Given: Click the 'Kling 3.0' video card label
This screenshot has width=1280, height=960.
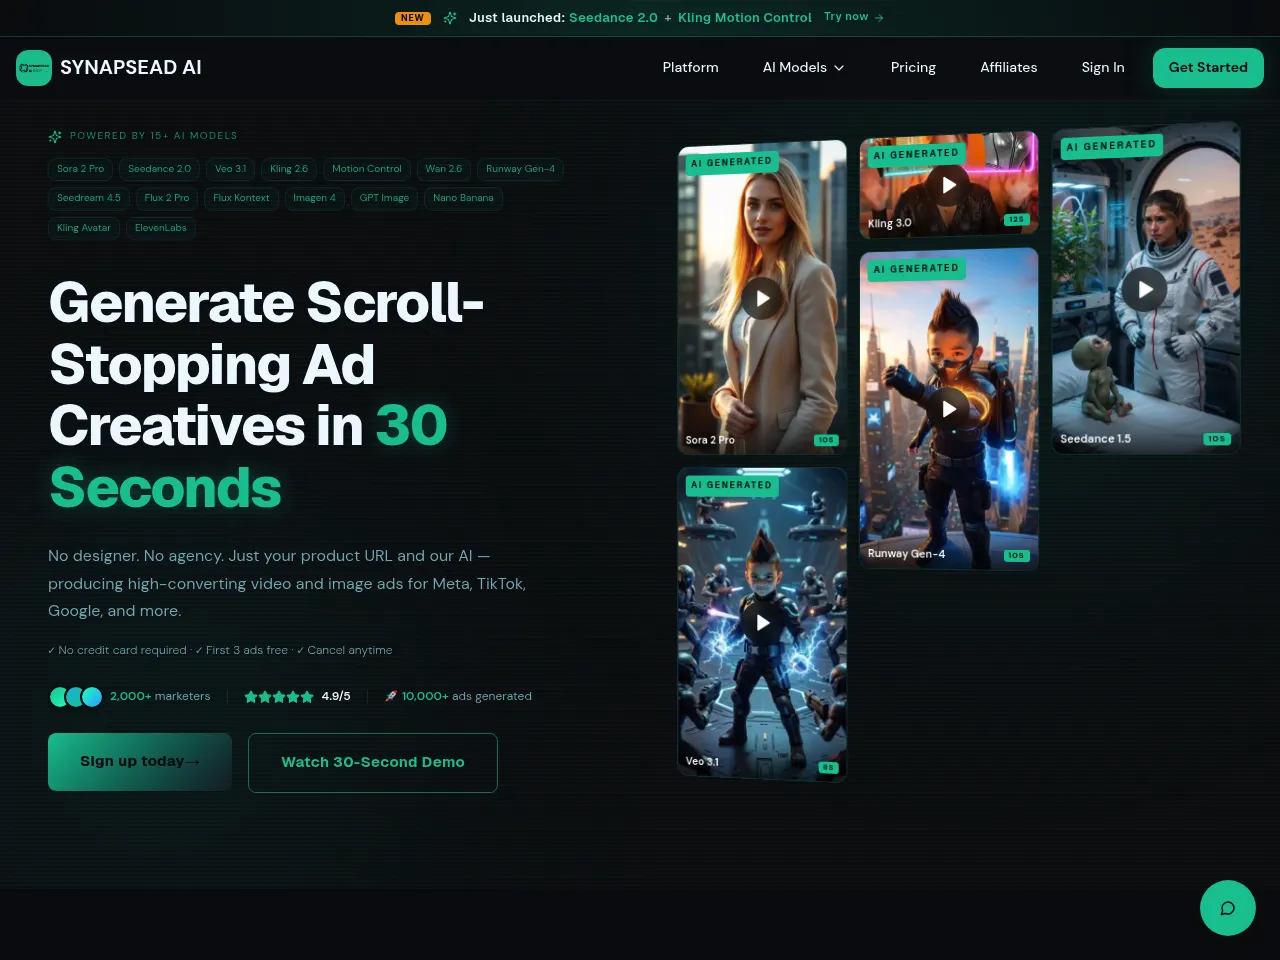Looking at the screenshot, I should click(889, 224).
